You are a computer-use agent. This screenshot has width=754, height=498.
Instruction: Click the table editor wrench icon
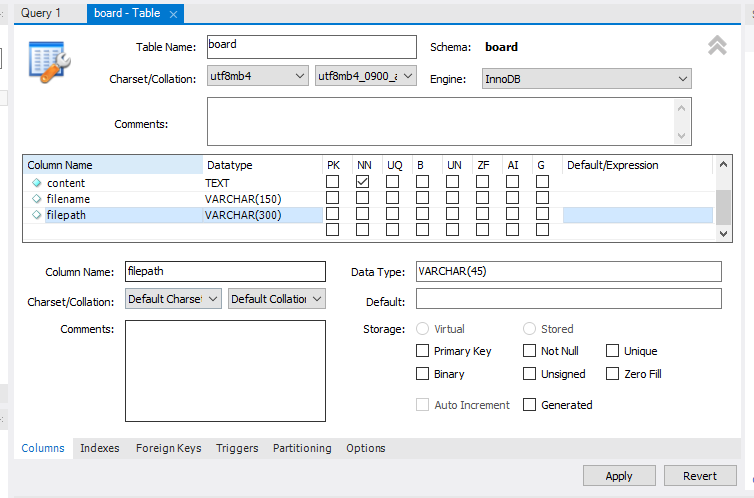click(x=50, y=62)
